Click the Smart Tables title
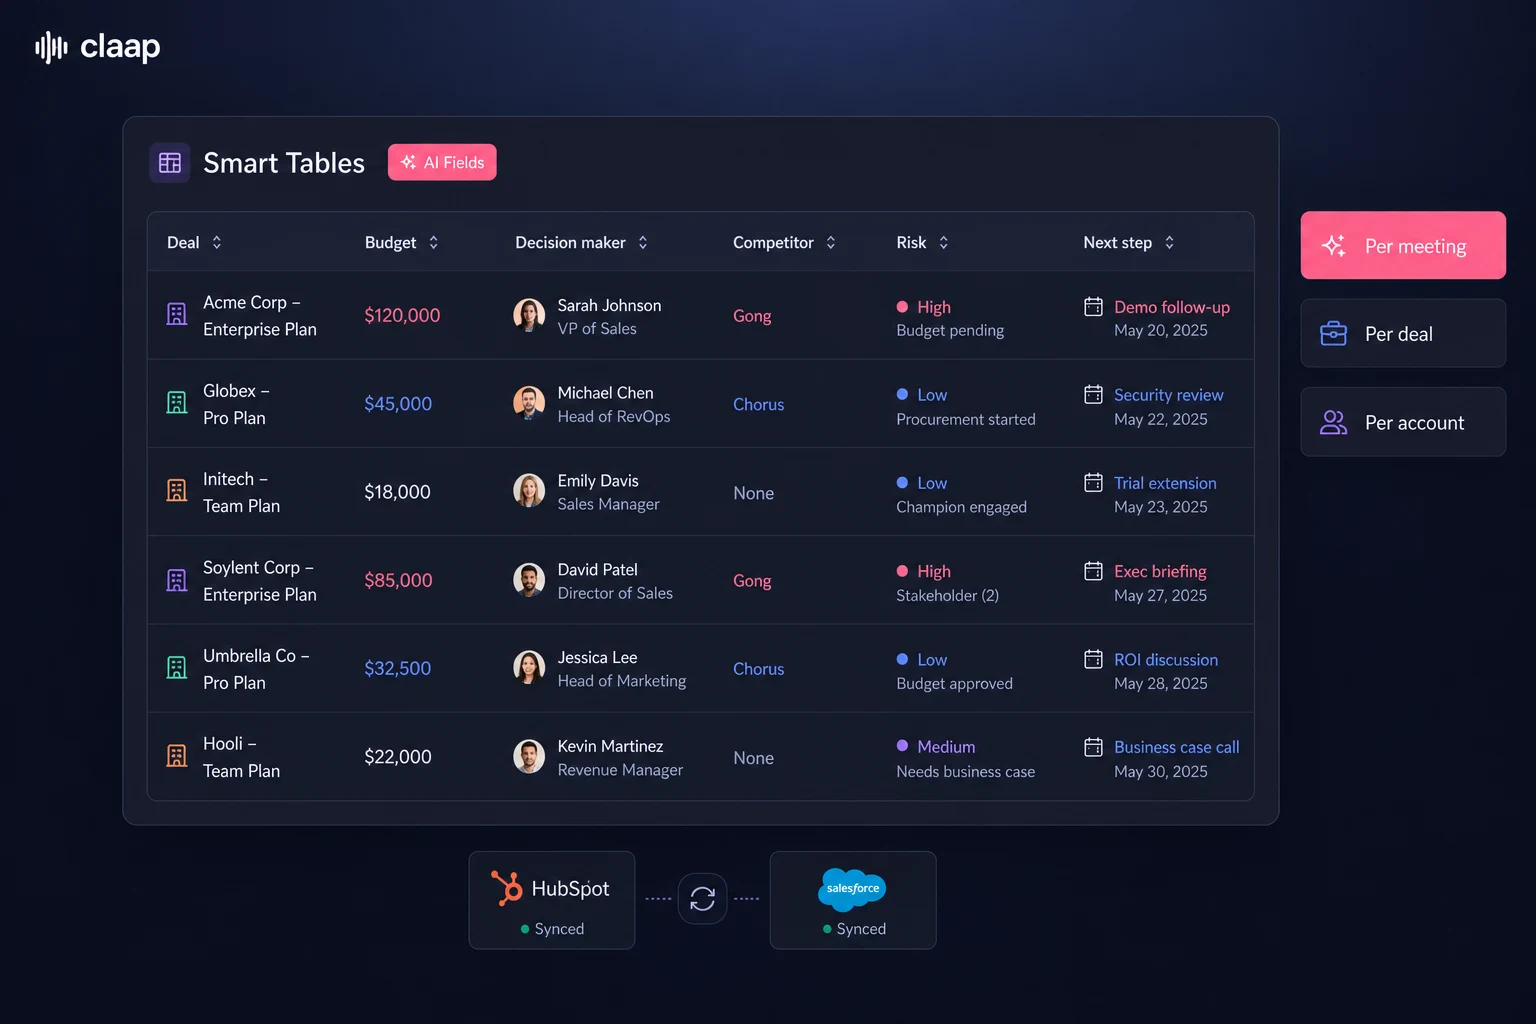The width and height of the screenshot is (1536, 1024). 284,162
